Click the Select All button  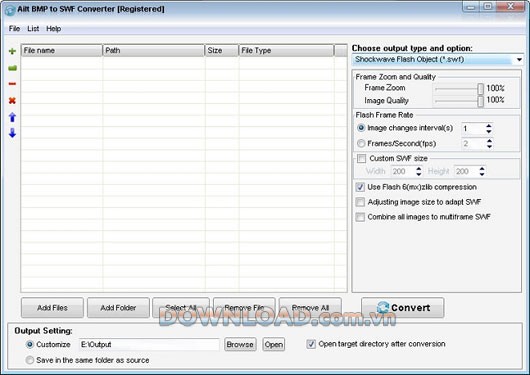(x=181, y=308)
